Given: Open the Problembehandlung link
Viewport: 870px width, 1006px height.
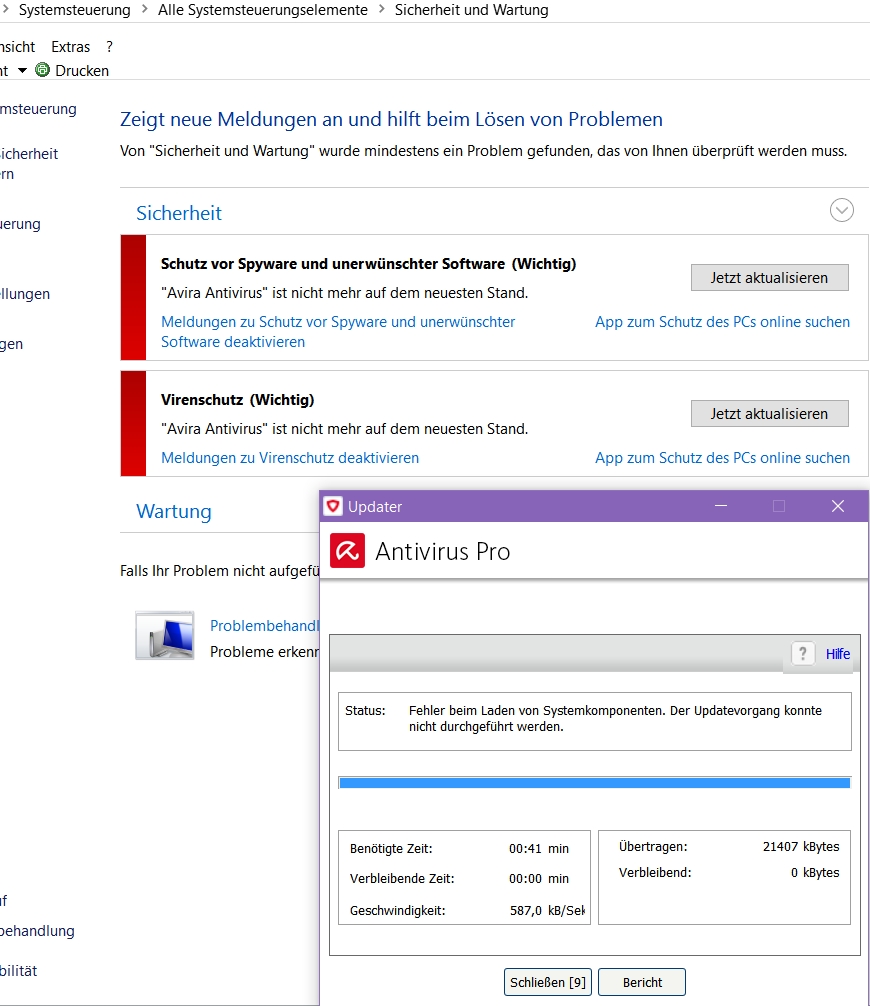Looking at the screenshot, I should 264,626.
